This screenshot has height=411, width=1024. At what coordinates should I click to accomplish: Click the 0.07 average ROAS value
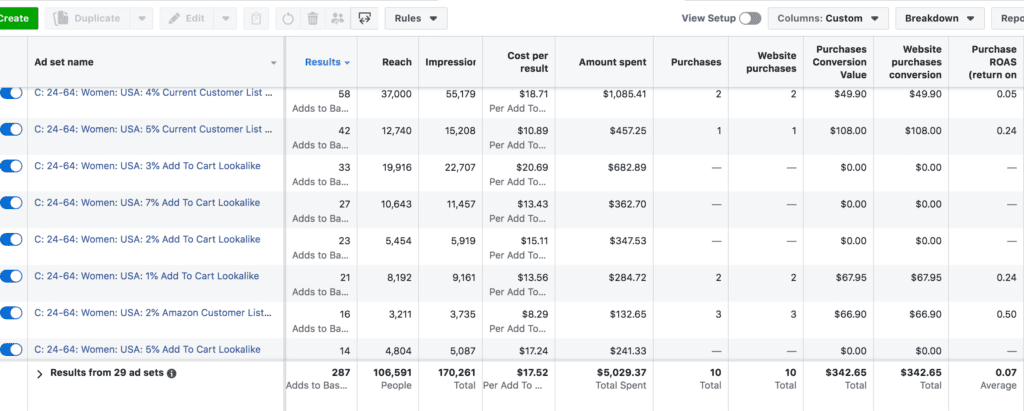pos(1007,372)
